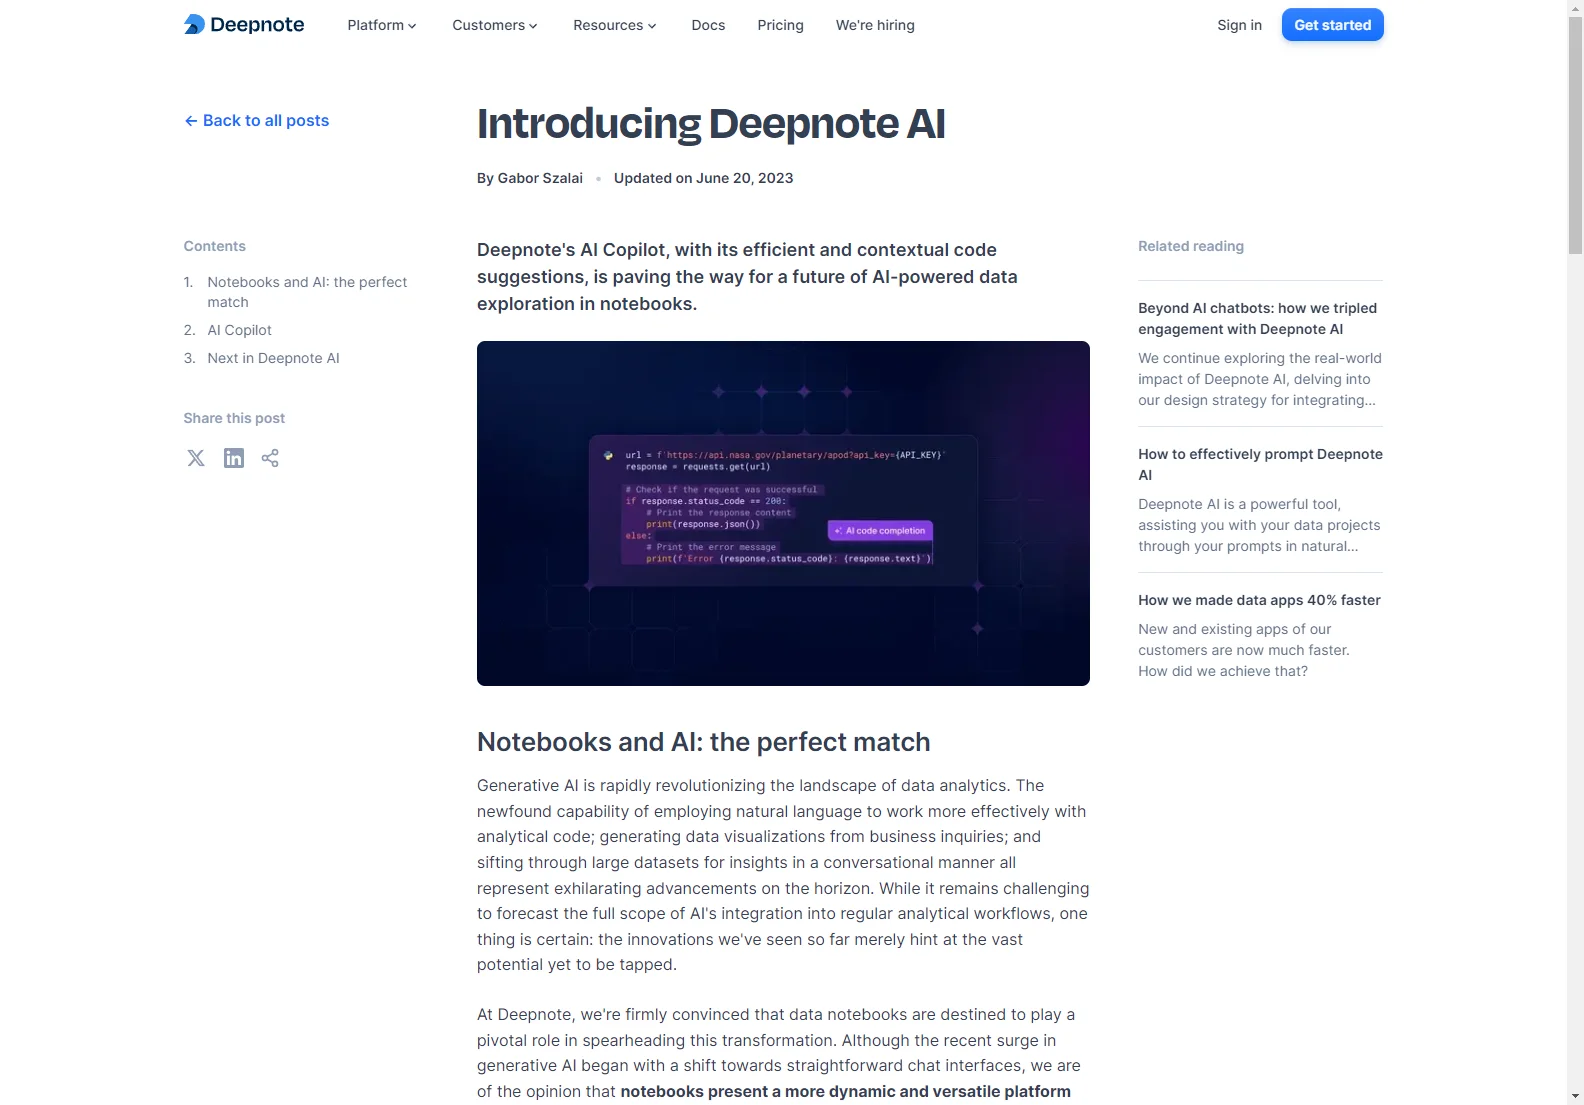
Task: Click the Notebooks and AI section heading
Action: pos(703,742)
